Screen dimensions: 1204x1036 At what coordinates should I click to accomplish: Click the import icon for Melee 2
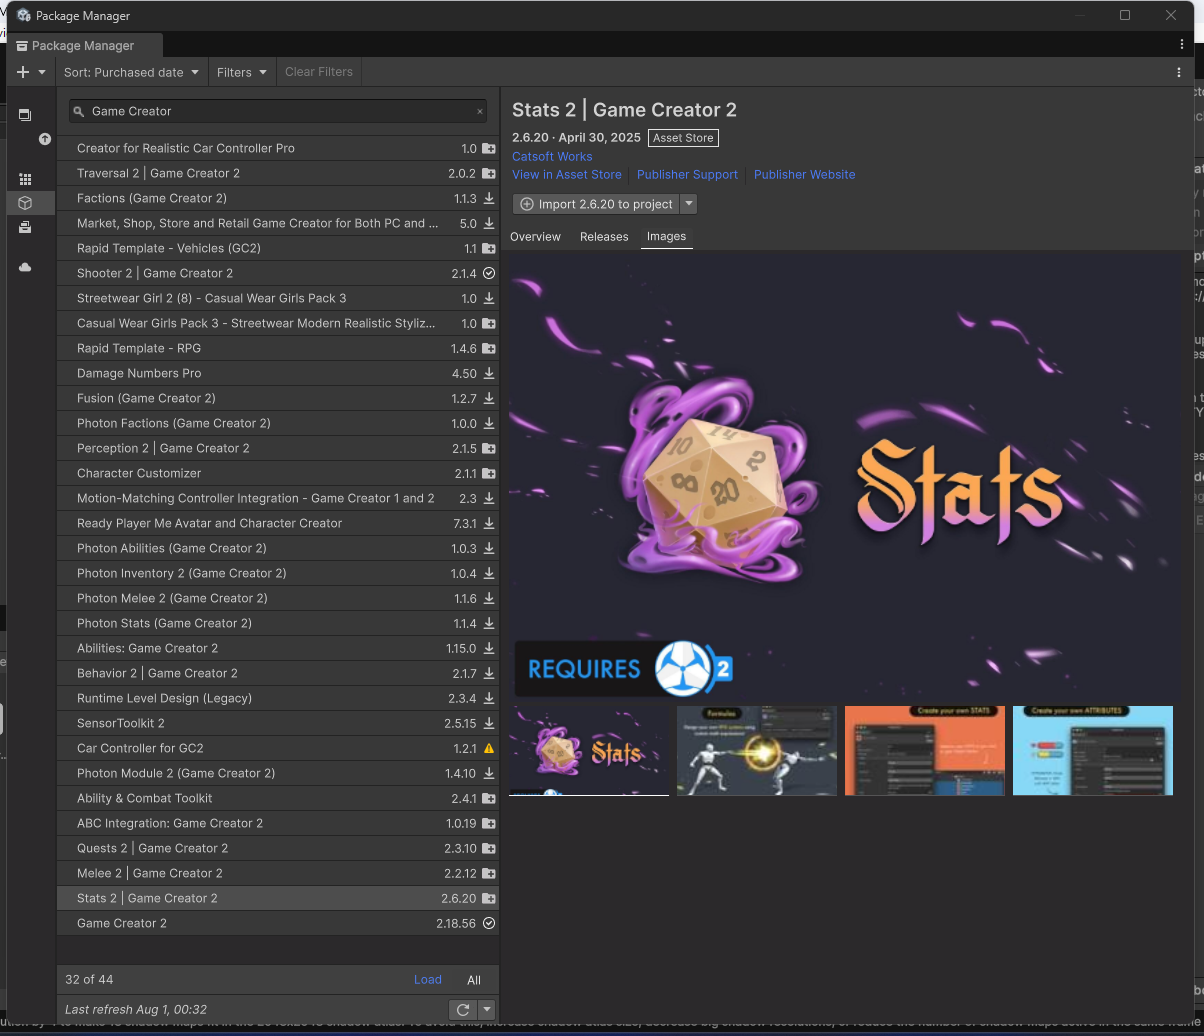click(489, 873)
